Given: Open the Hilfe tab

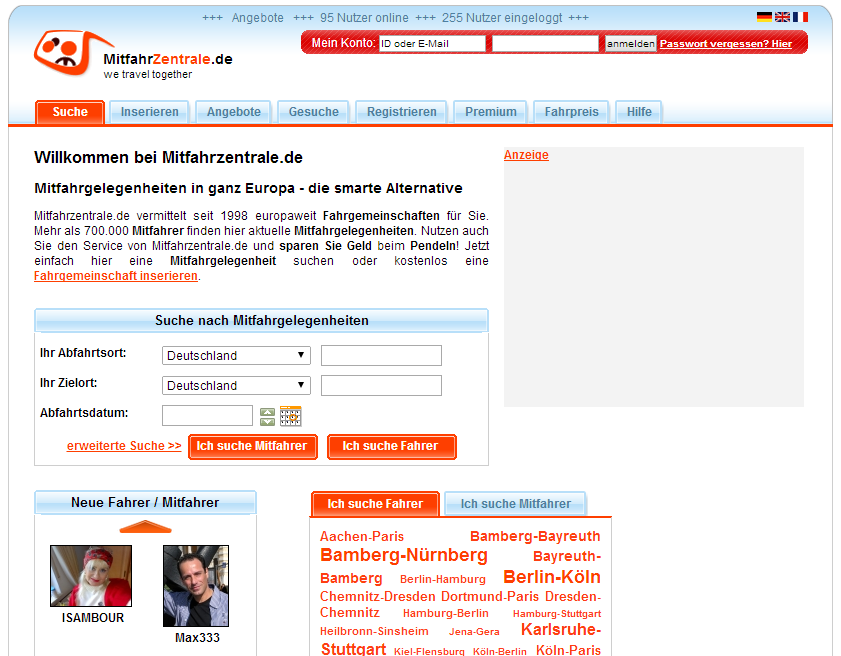Looking at the screenshot, I should [639, 112].
